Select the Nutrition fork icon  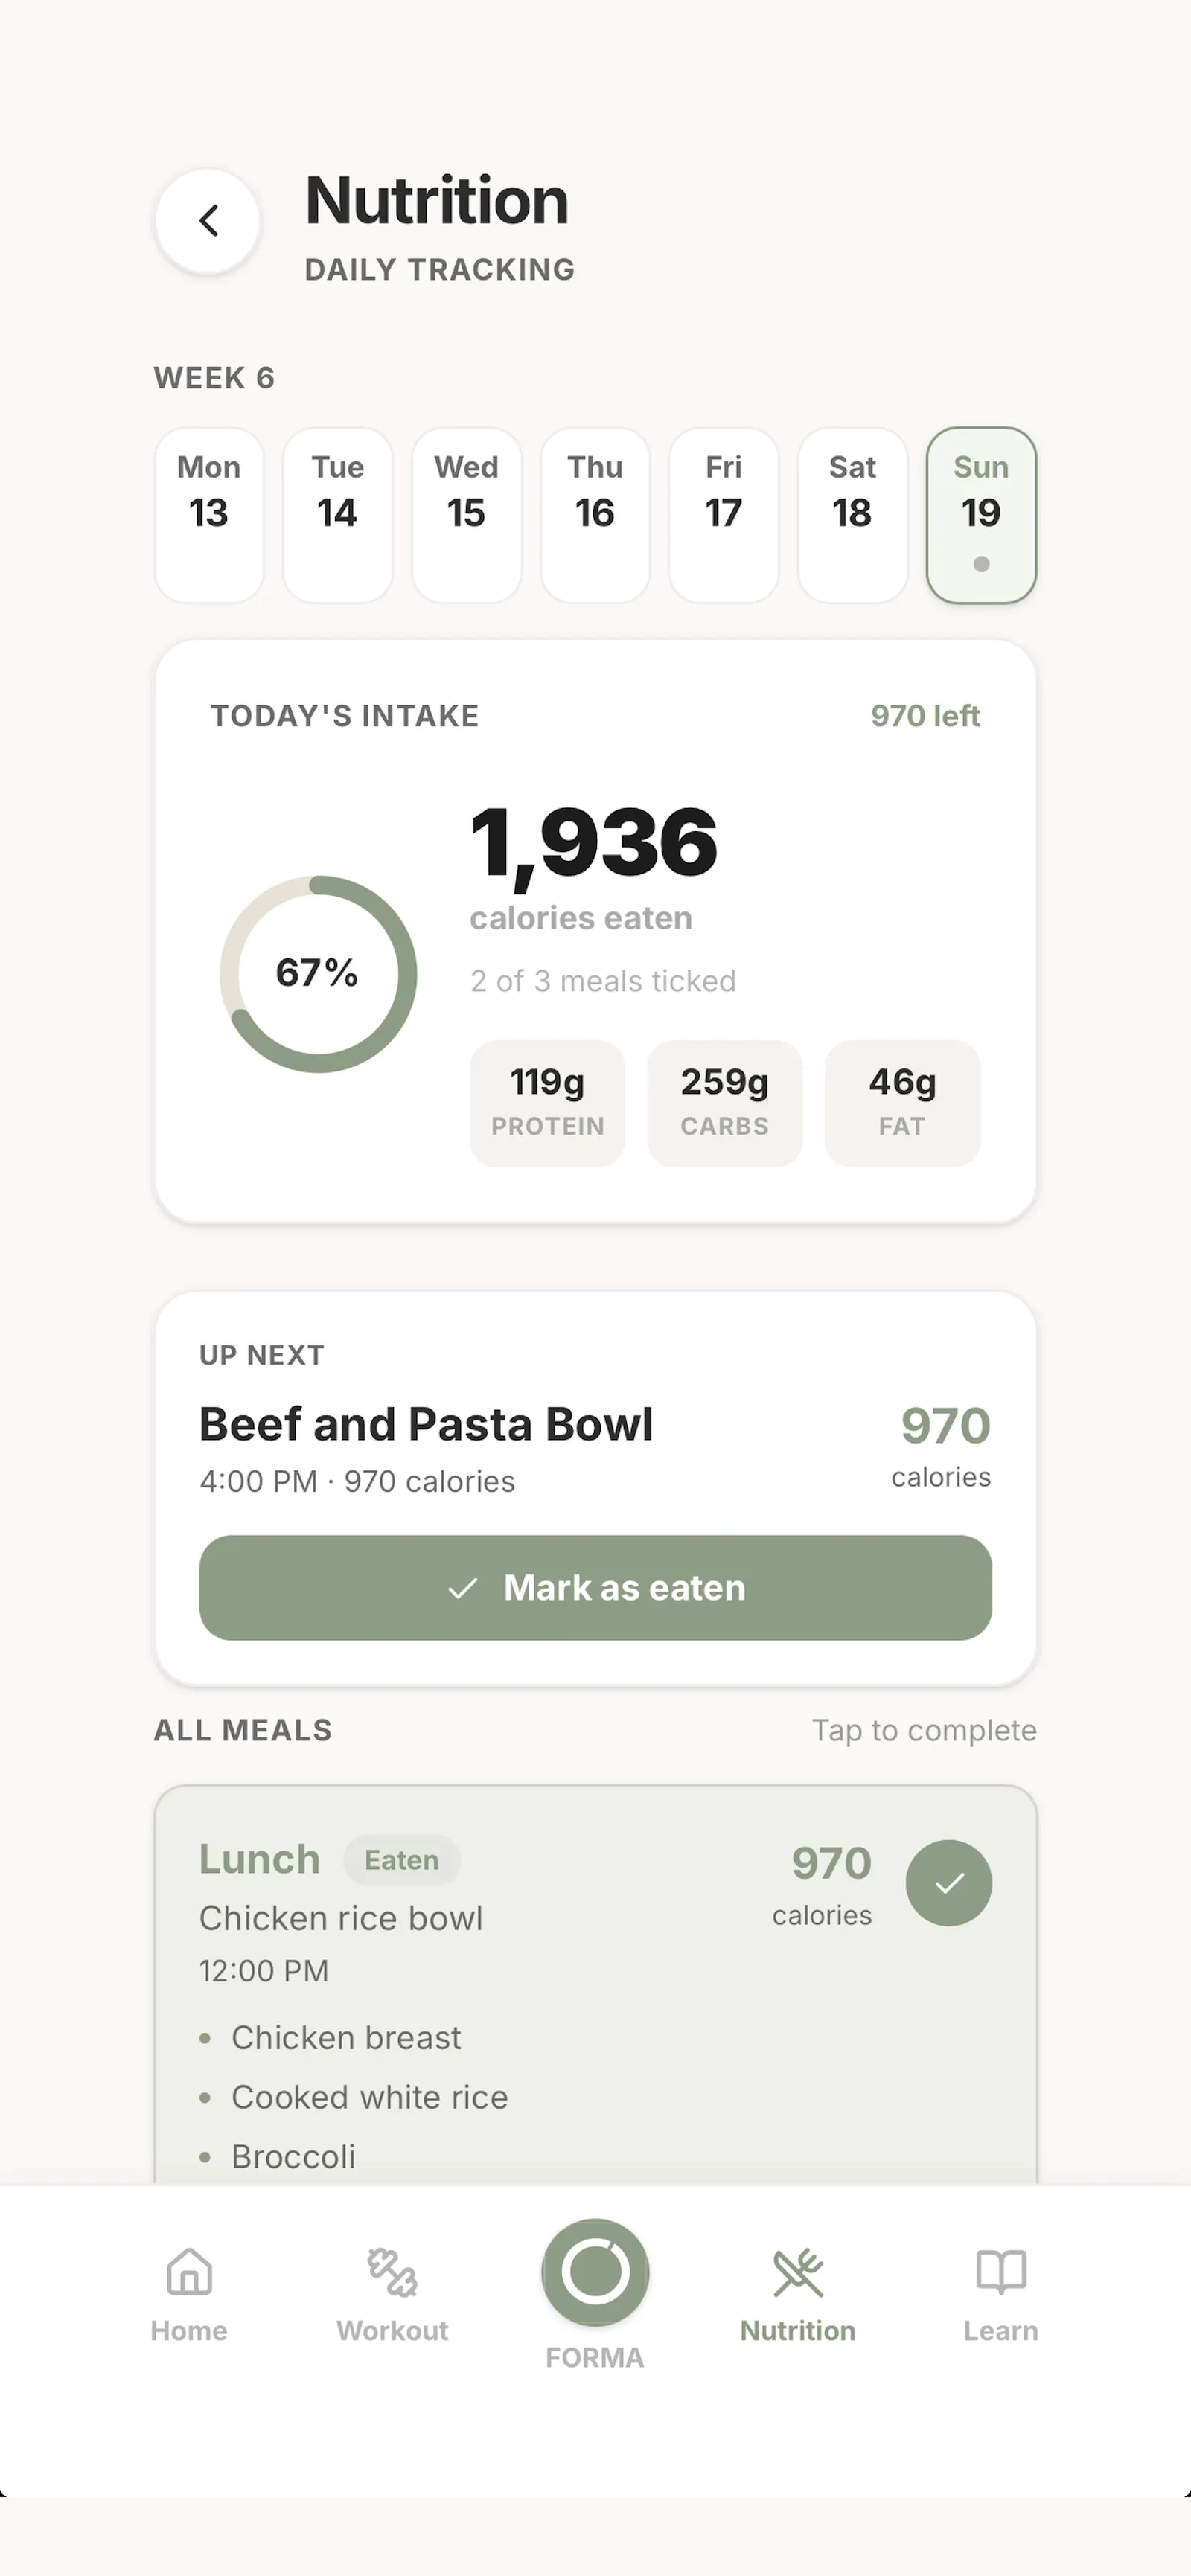(798, 2272)
